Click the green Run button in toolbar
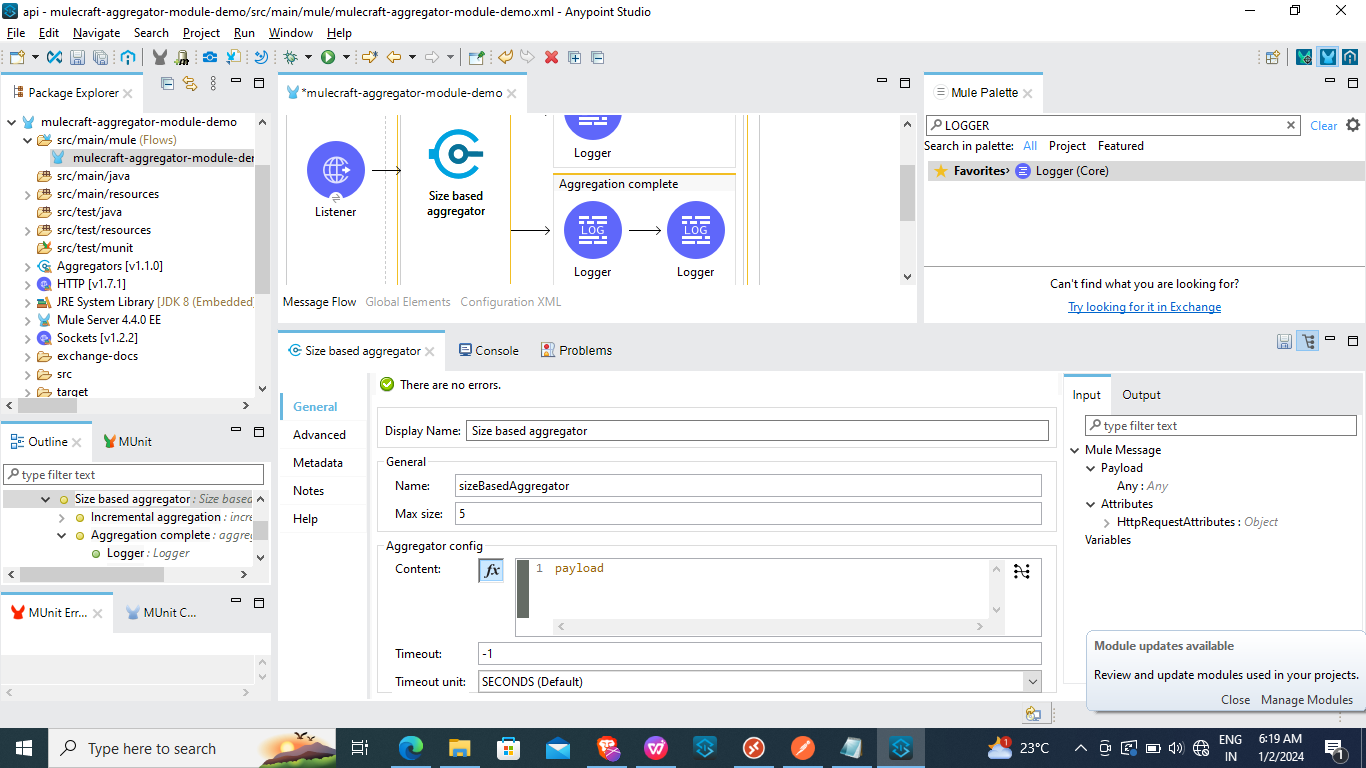 coord(327,58)
